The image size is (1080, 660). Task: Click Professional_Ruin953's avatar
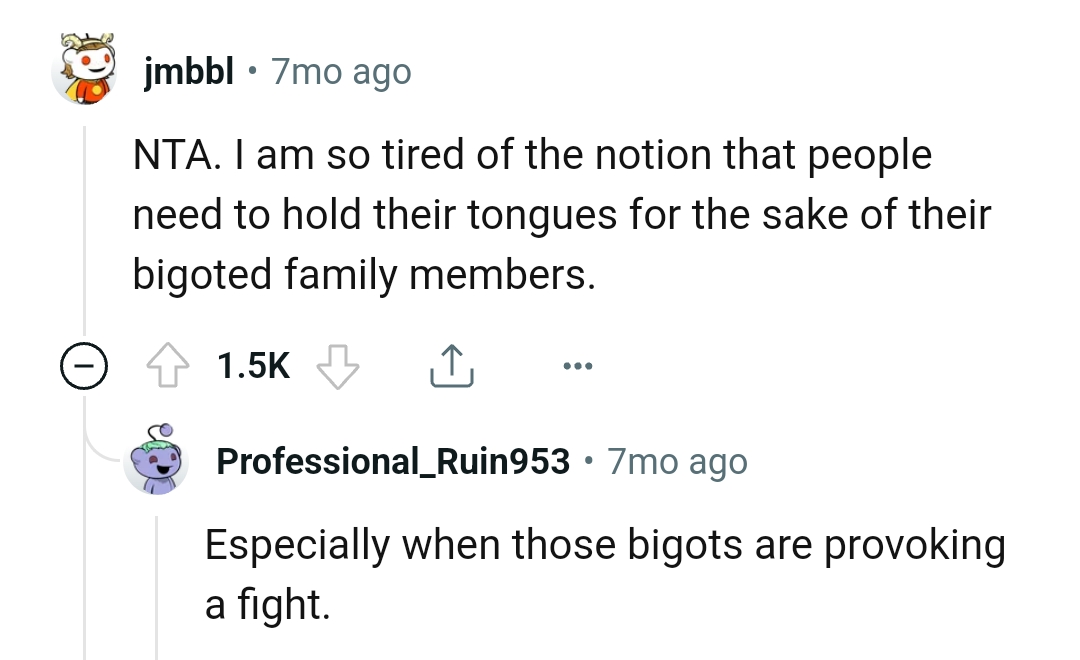coord(155,460)
